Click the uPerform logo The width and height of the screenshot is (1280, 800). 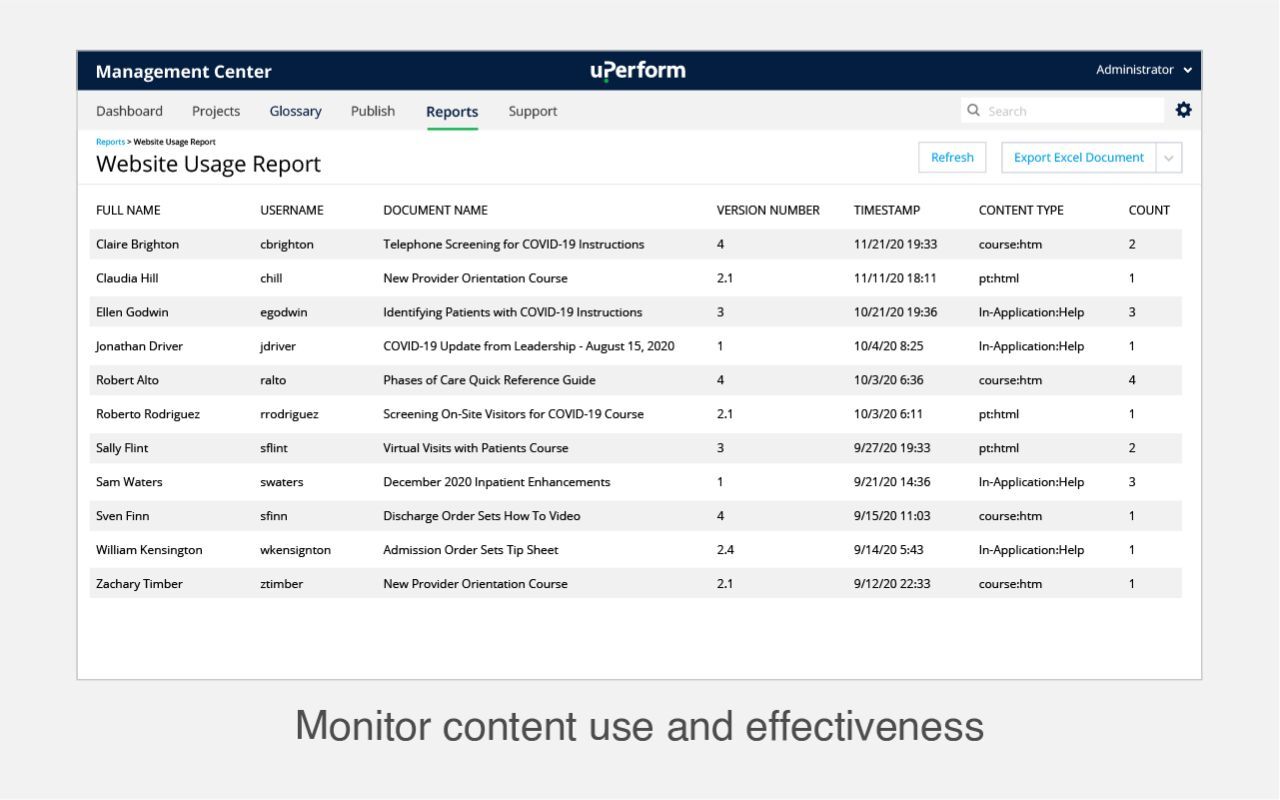[x=638, y=71]
